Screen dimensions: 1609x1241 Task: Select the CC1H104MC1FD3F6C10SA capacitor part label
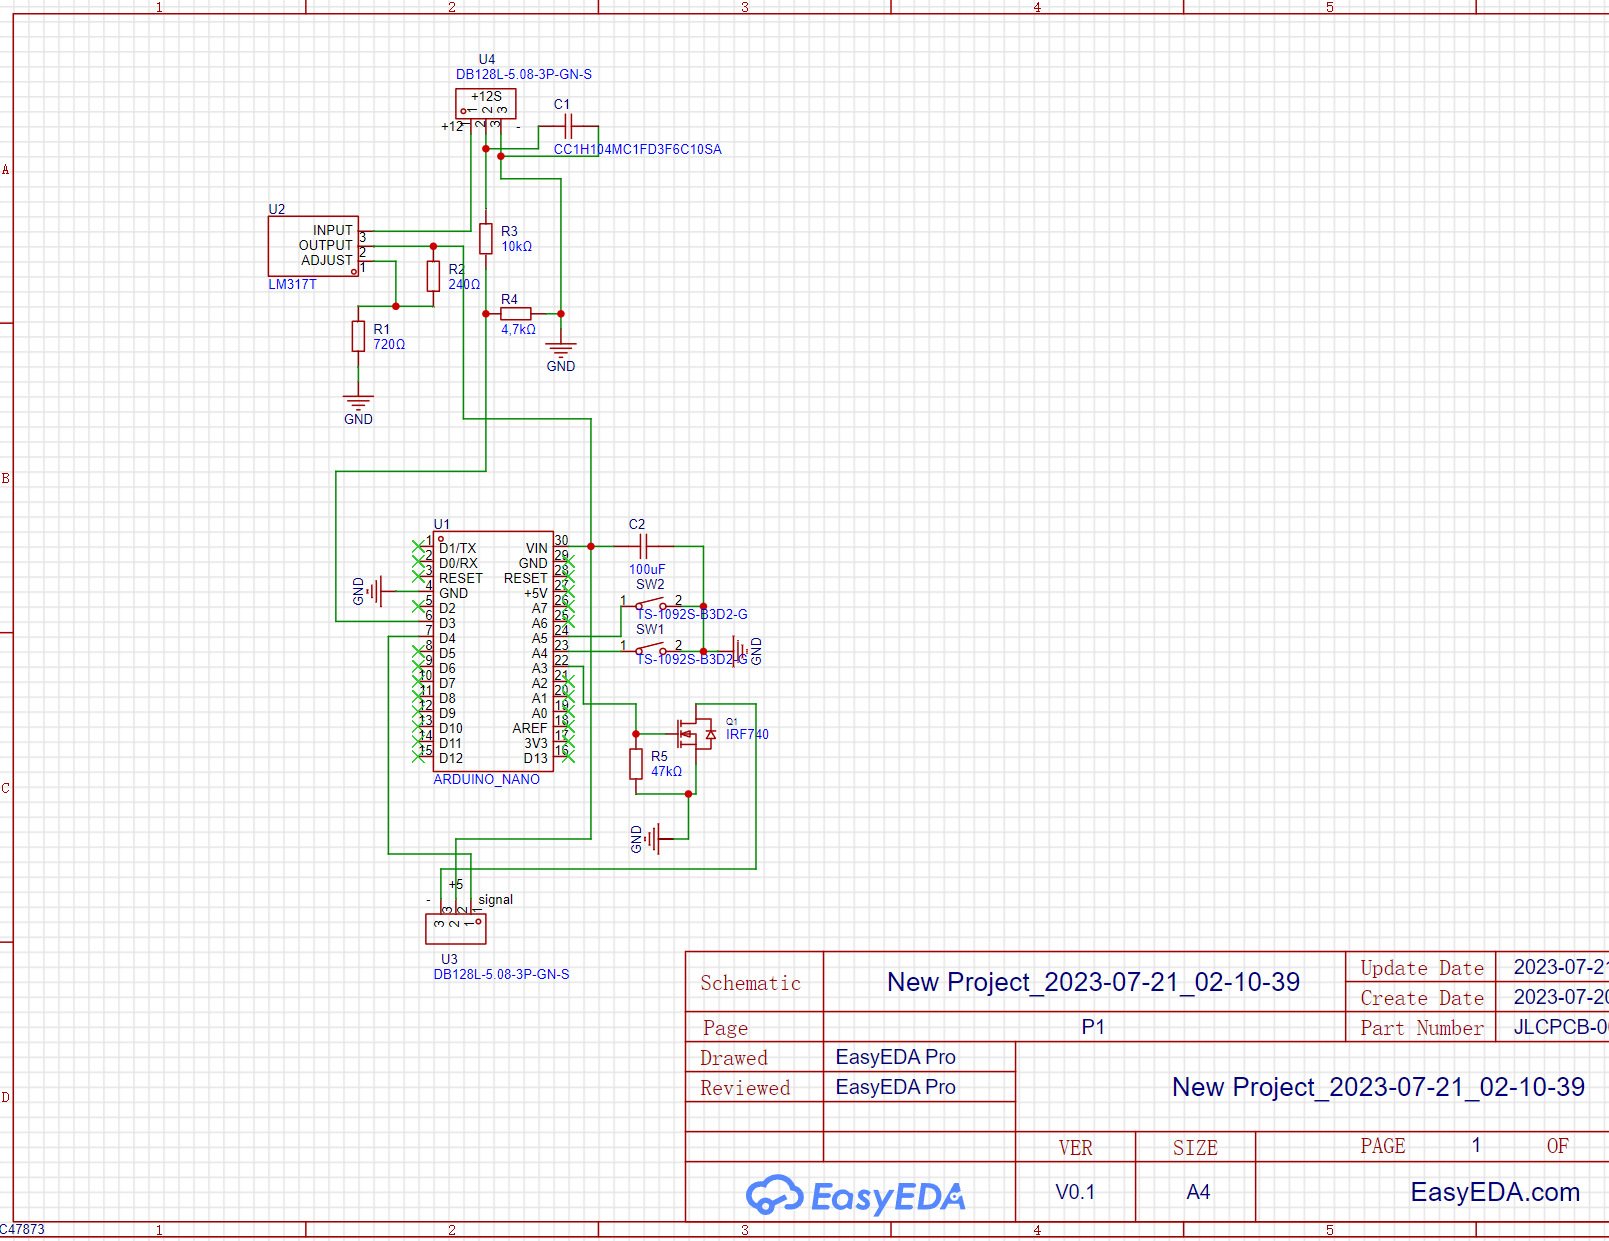pos(637,149)
